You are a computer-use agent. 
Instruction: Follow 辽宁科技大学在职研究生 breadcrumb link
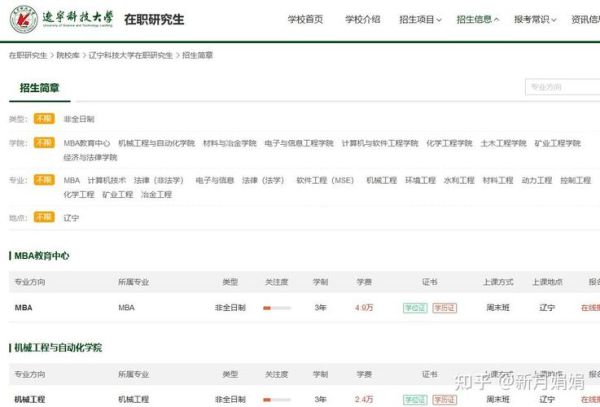[131, 55]
